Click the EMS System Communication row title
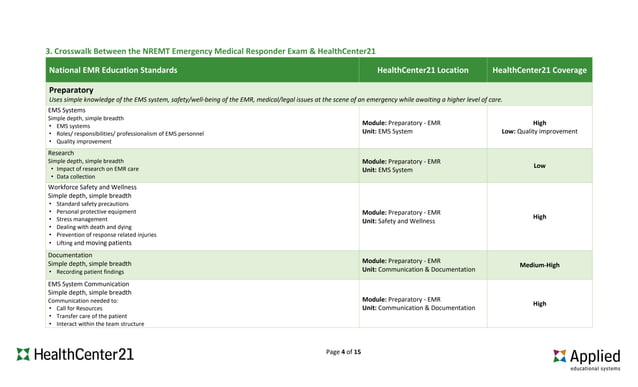The height and width of the screenshot is (387, 638). [x=88, y=284]
